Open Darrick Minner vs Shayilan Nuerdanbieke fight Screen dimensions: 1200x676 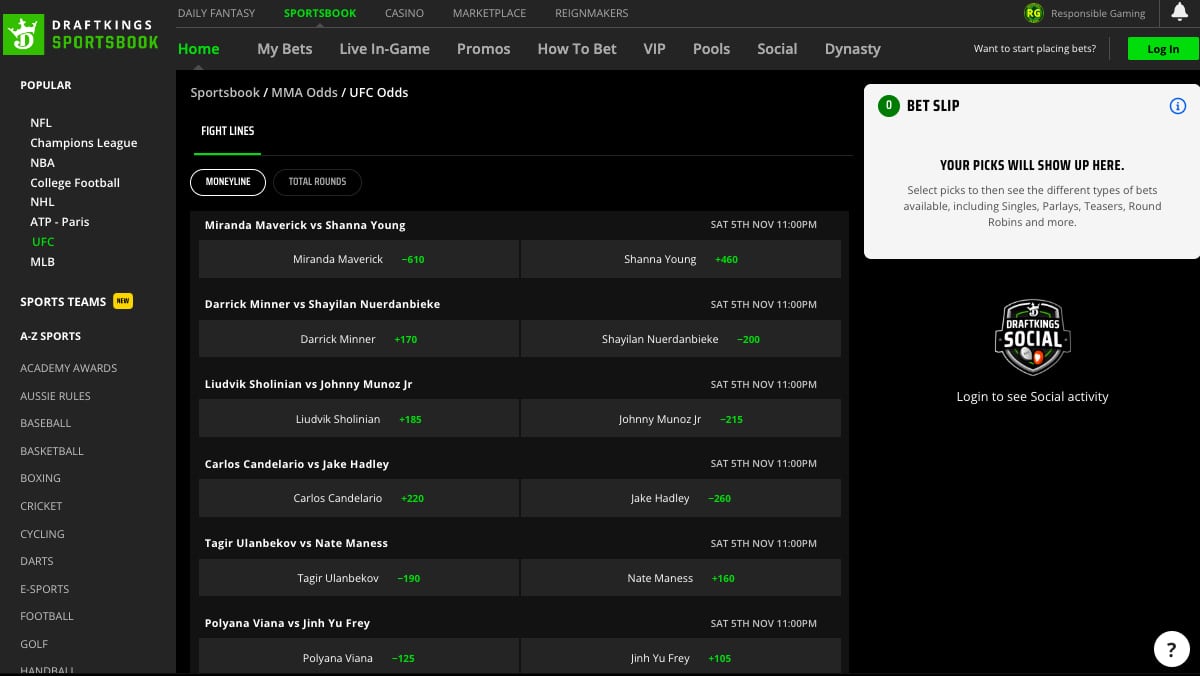coord(322,304)
